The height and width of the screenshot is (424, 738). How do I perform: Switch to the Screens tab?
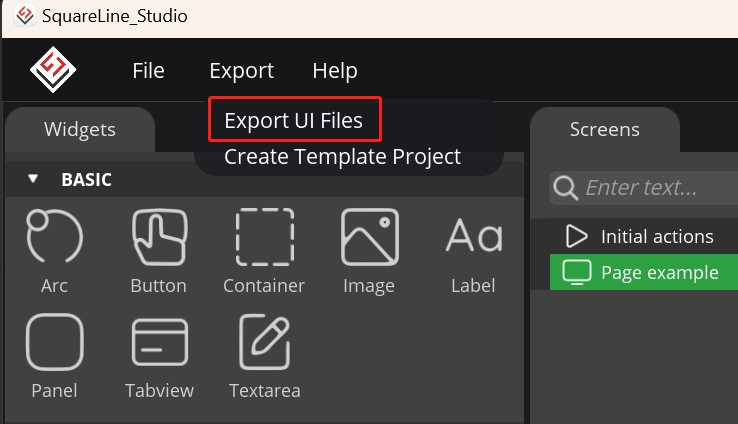(x=604, y=129)
